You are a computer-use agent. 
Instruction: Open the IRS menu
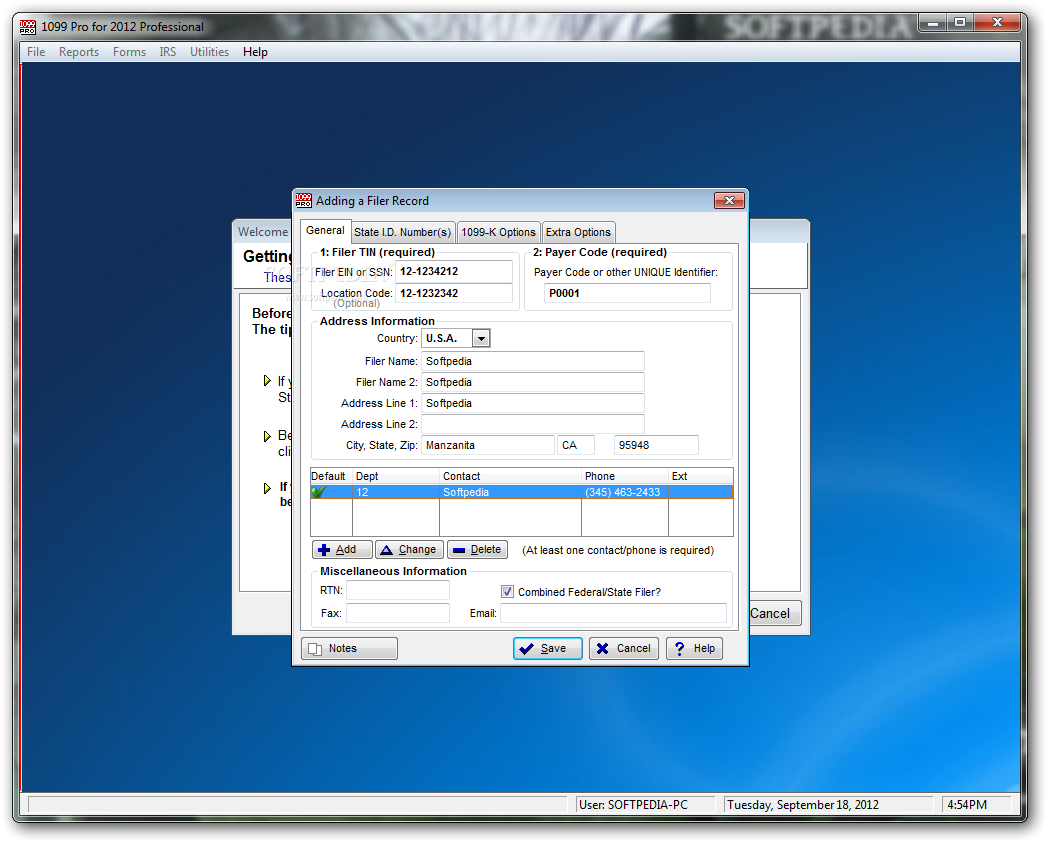coord(168,51)
